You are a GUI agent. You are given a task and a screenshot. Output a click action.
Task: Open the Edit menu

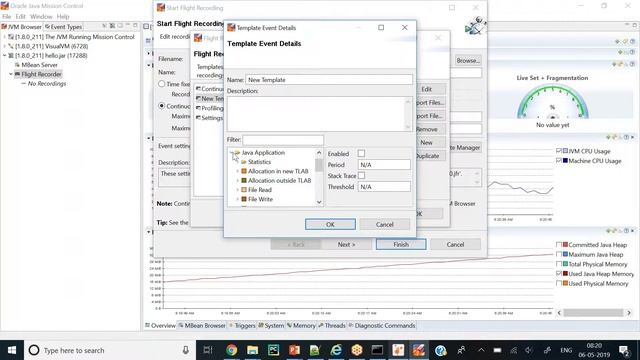(x=20, y=17)
